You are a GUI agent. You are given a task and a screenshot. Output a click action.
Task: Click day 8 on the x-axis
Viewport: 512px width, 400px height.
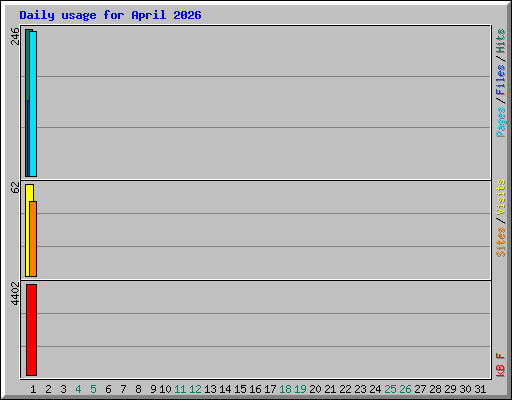tap(138, 389)
